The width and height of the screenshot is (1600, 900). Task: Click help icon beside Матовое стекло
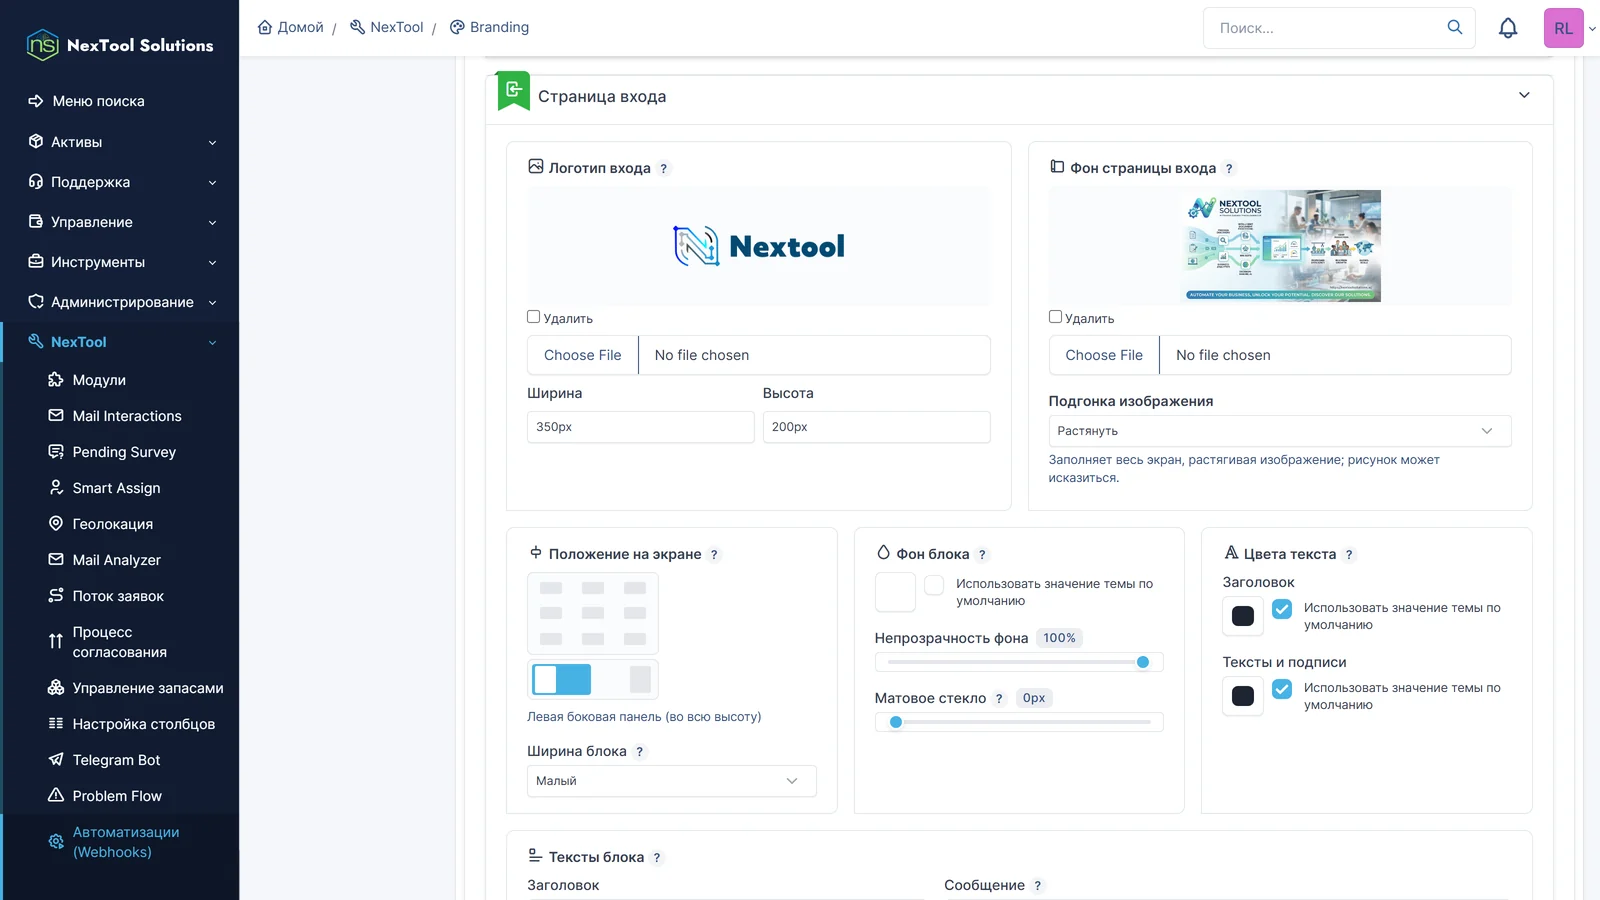click(x=999, y=699)
